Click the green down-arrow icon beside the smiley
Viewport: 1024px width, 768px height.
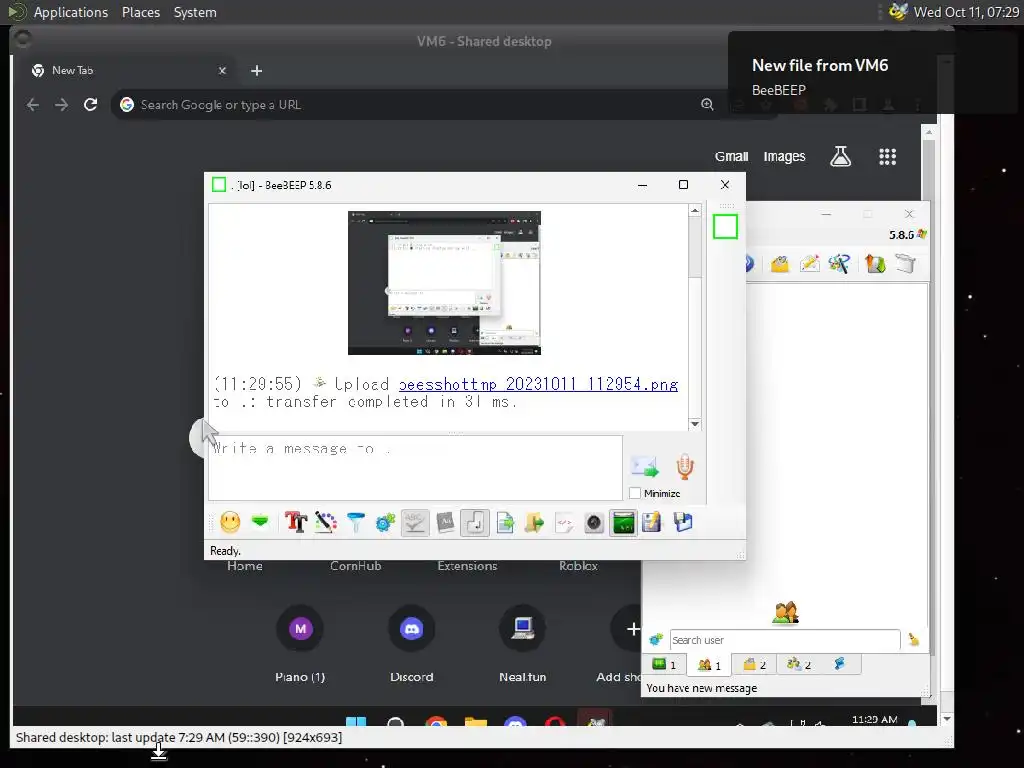click(x=260, y=522)
